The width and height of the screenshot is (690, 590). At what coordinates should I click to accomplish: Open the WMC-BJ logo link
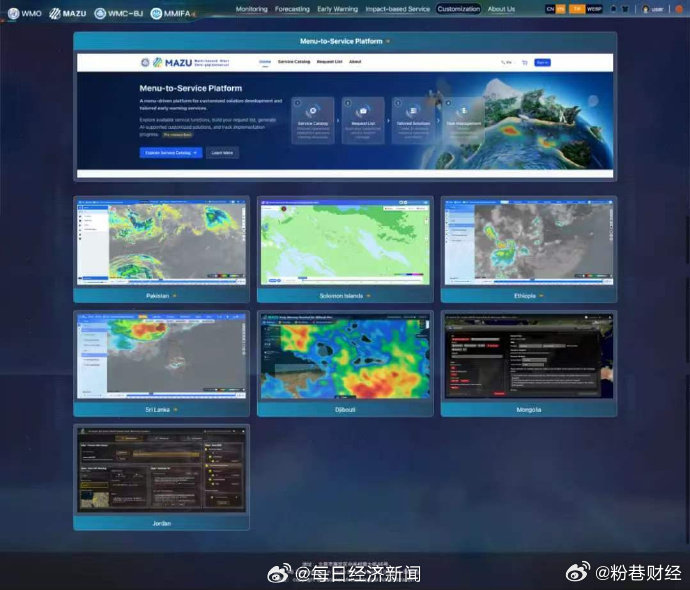[119, 14]
